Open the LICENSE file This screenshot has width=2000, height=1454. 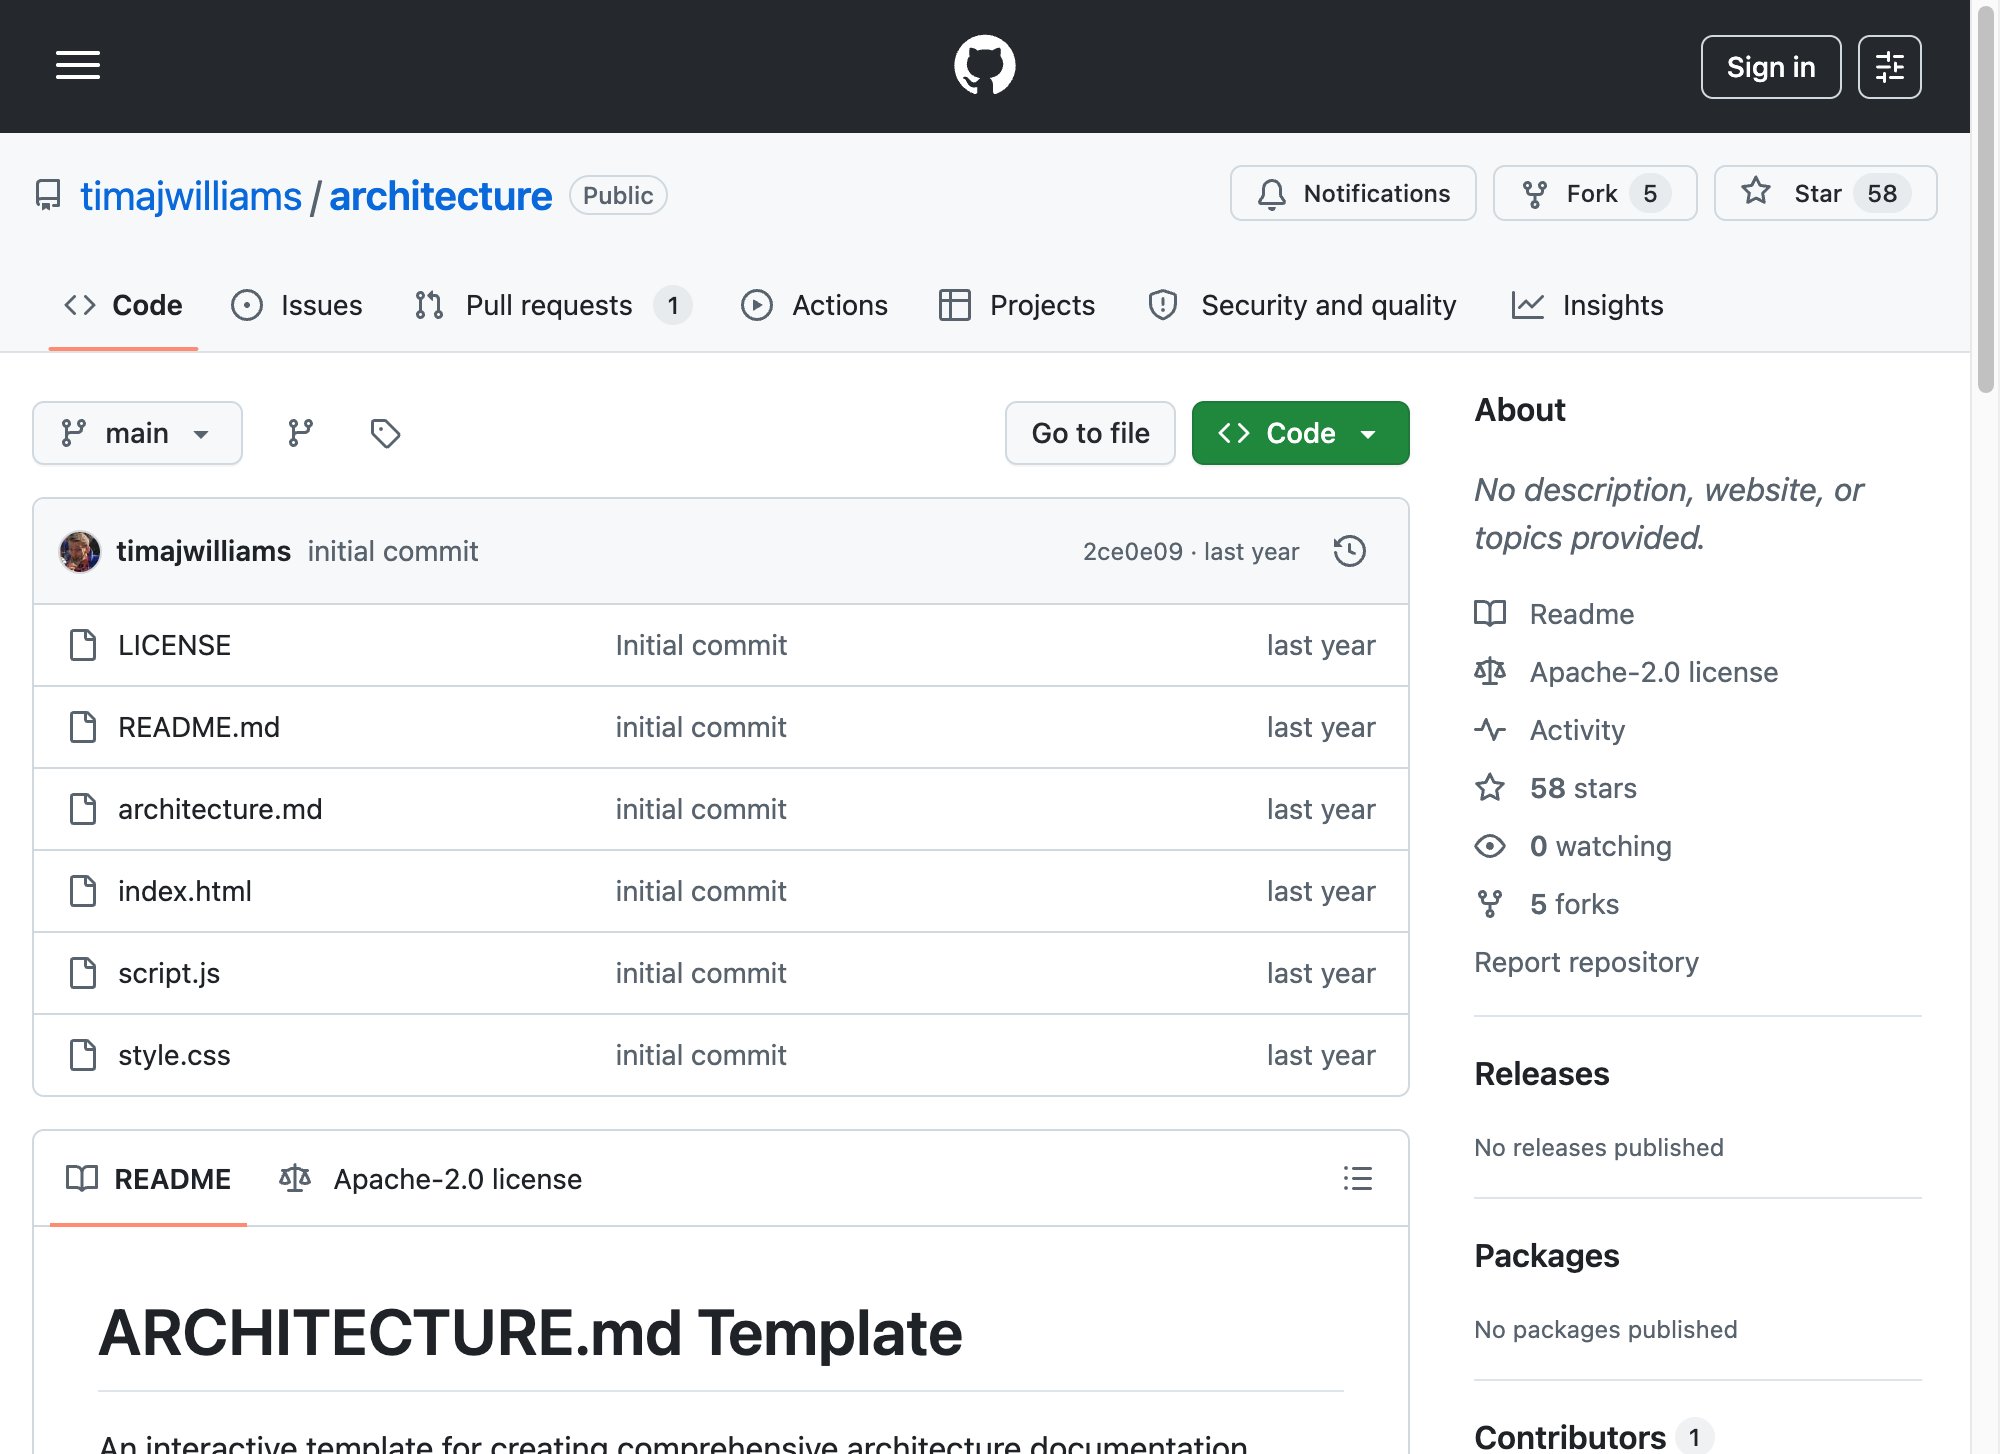click(174, 645)
